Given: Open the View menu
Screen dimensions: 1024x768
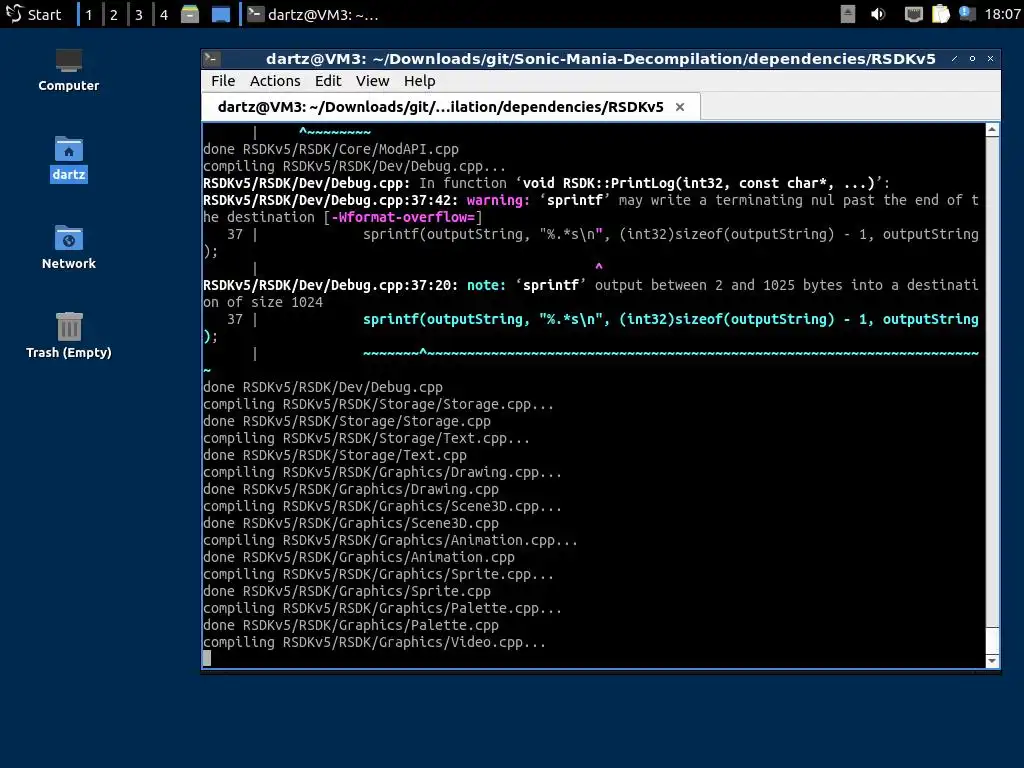Looking at the screenshot, I should point(372,81).
